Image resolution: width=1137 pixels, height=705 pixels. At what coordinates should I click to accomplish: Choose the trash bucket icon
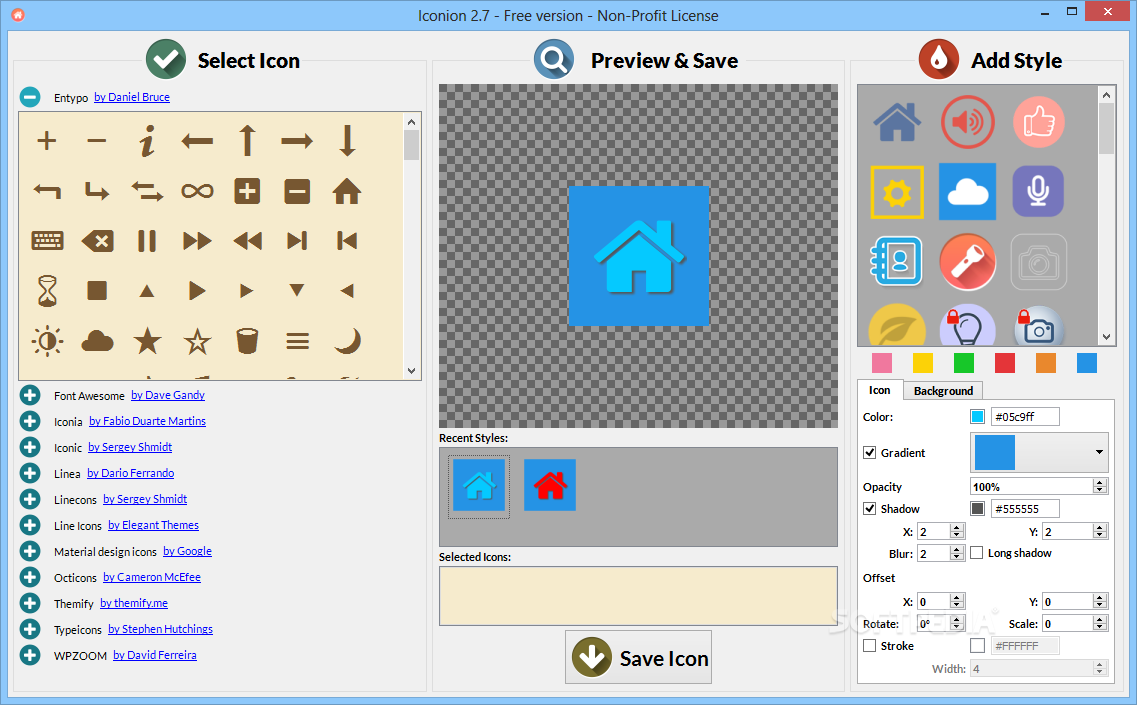click(247, 341)
